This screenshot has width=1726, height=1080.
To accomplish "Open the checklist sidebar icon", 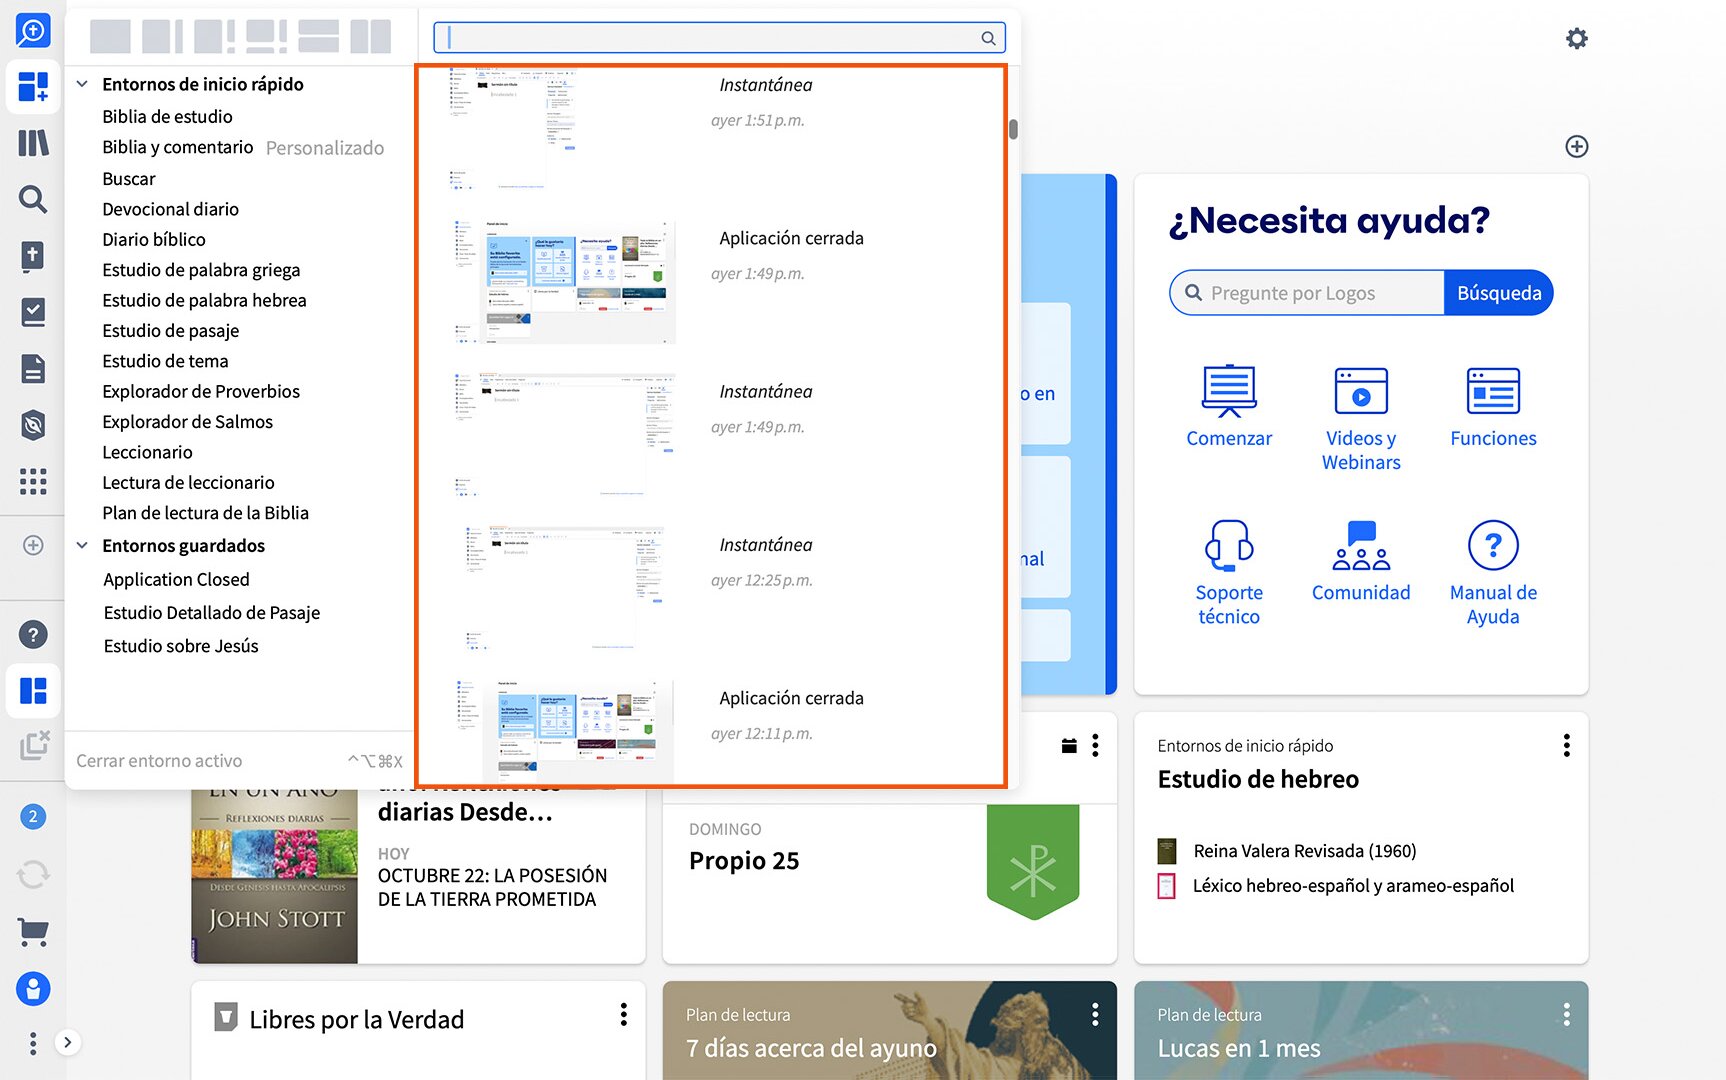I will (x=33, y=312).
